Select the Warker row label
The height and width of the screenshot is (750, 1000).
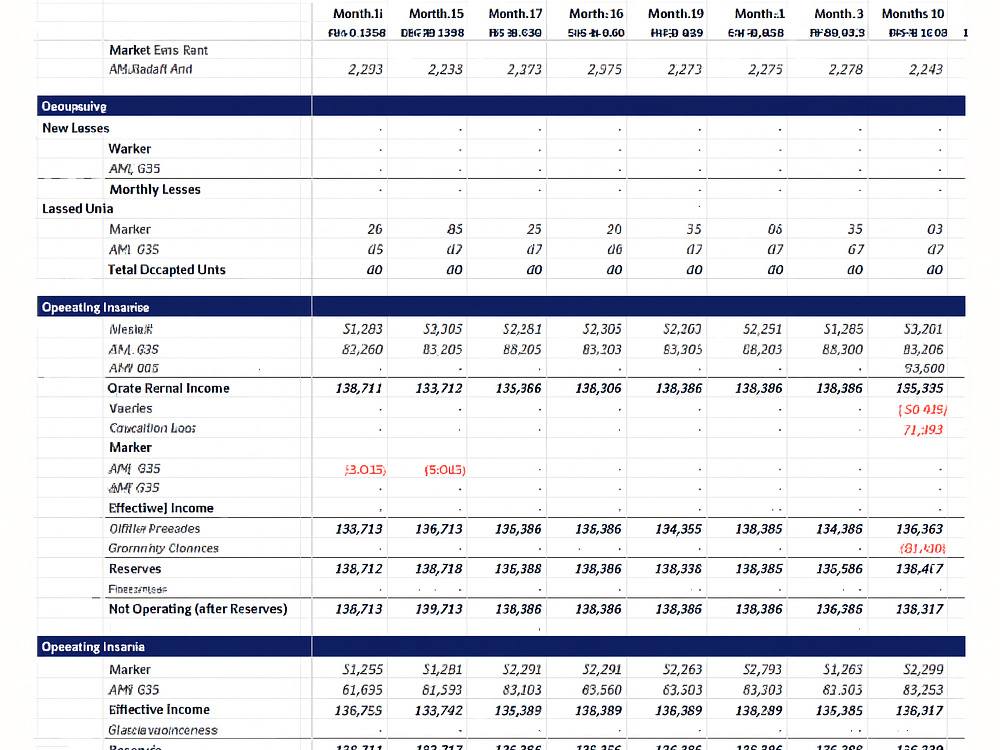(x=129, y=149)
